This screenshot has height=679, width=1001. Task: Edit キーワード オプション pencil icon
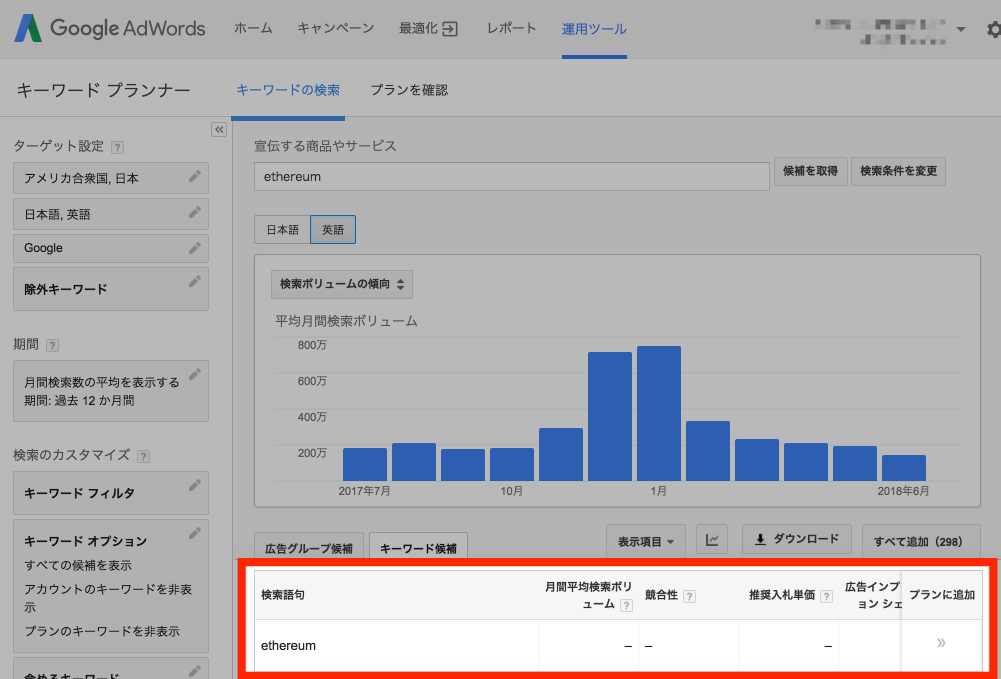(x=195, y=534)
